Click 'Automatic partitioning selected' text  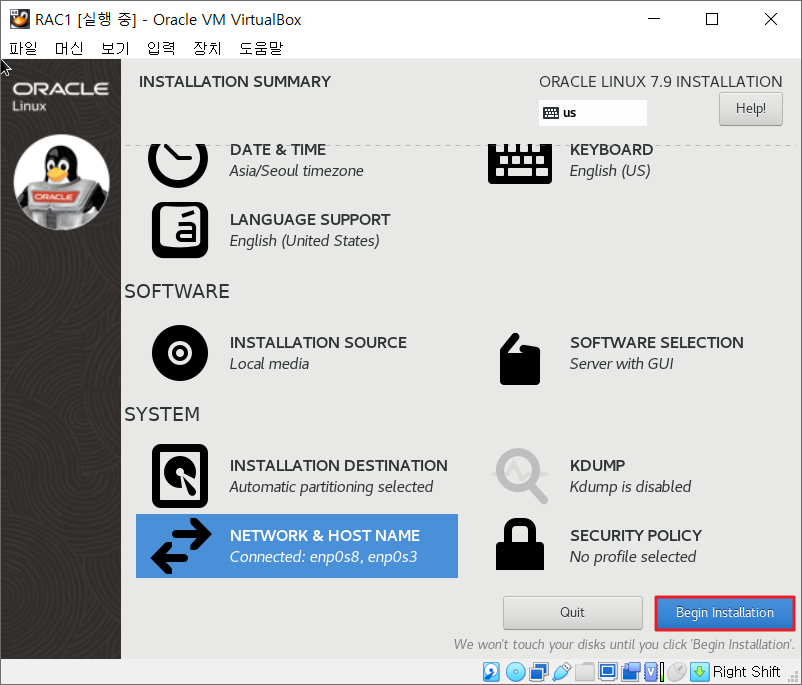click(x=331, y=487)
